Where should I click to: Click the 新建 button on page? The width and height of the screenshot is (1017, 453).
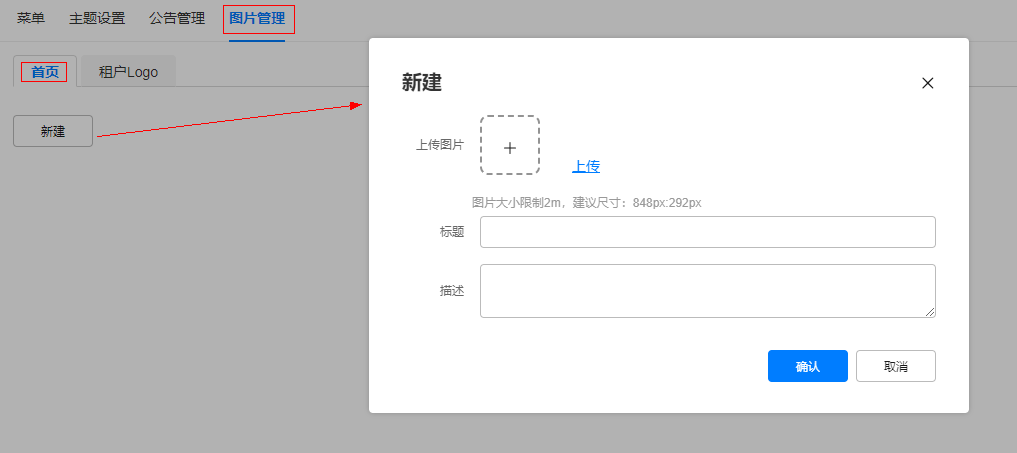click(53, 131)
